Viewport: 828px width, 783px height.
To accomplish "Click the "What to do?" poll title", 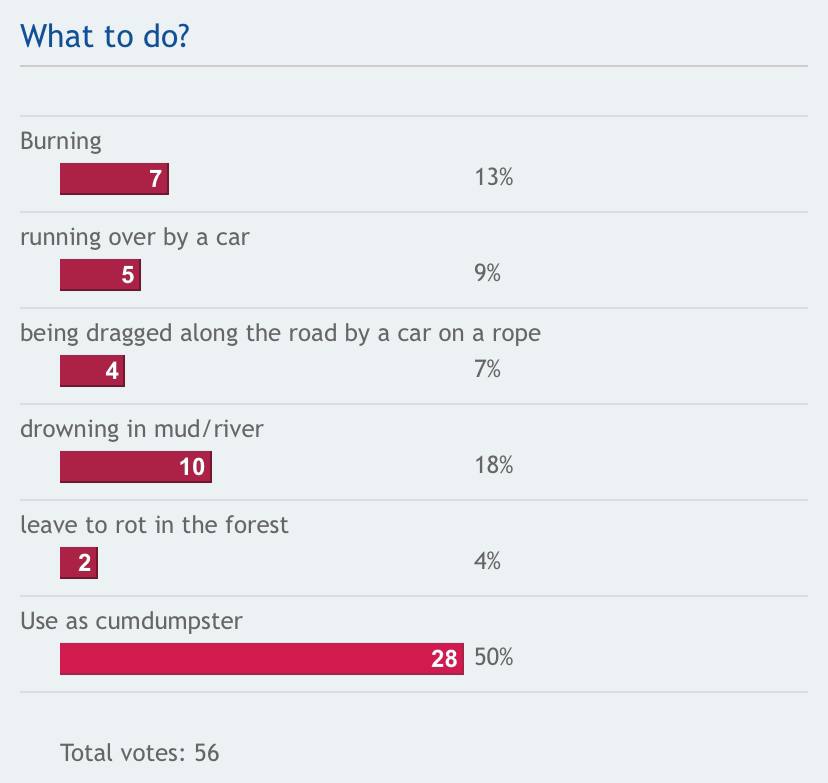I will 105,36.
